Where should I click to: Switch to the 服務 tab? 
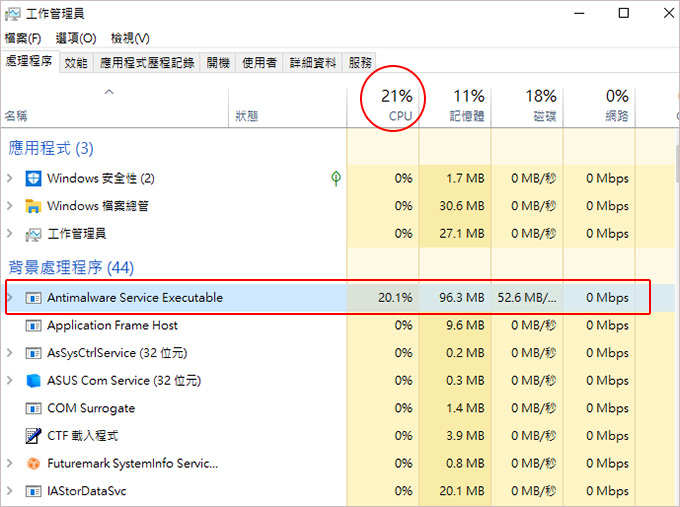coord(360,63)
